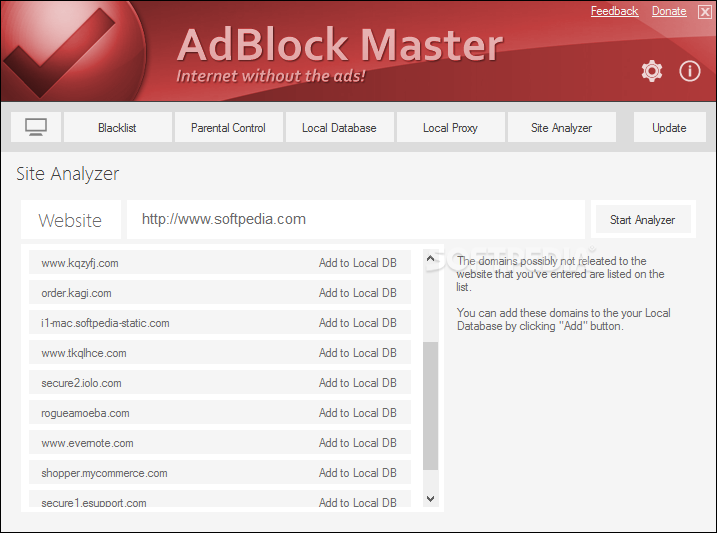Click the list scroll up arrow
The height and width of the screenshot is (533, 717).
(x=430, y=259)
